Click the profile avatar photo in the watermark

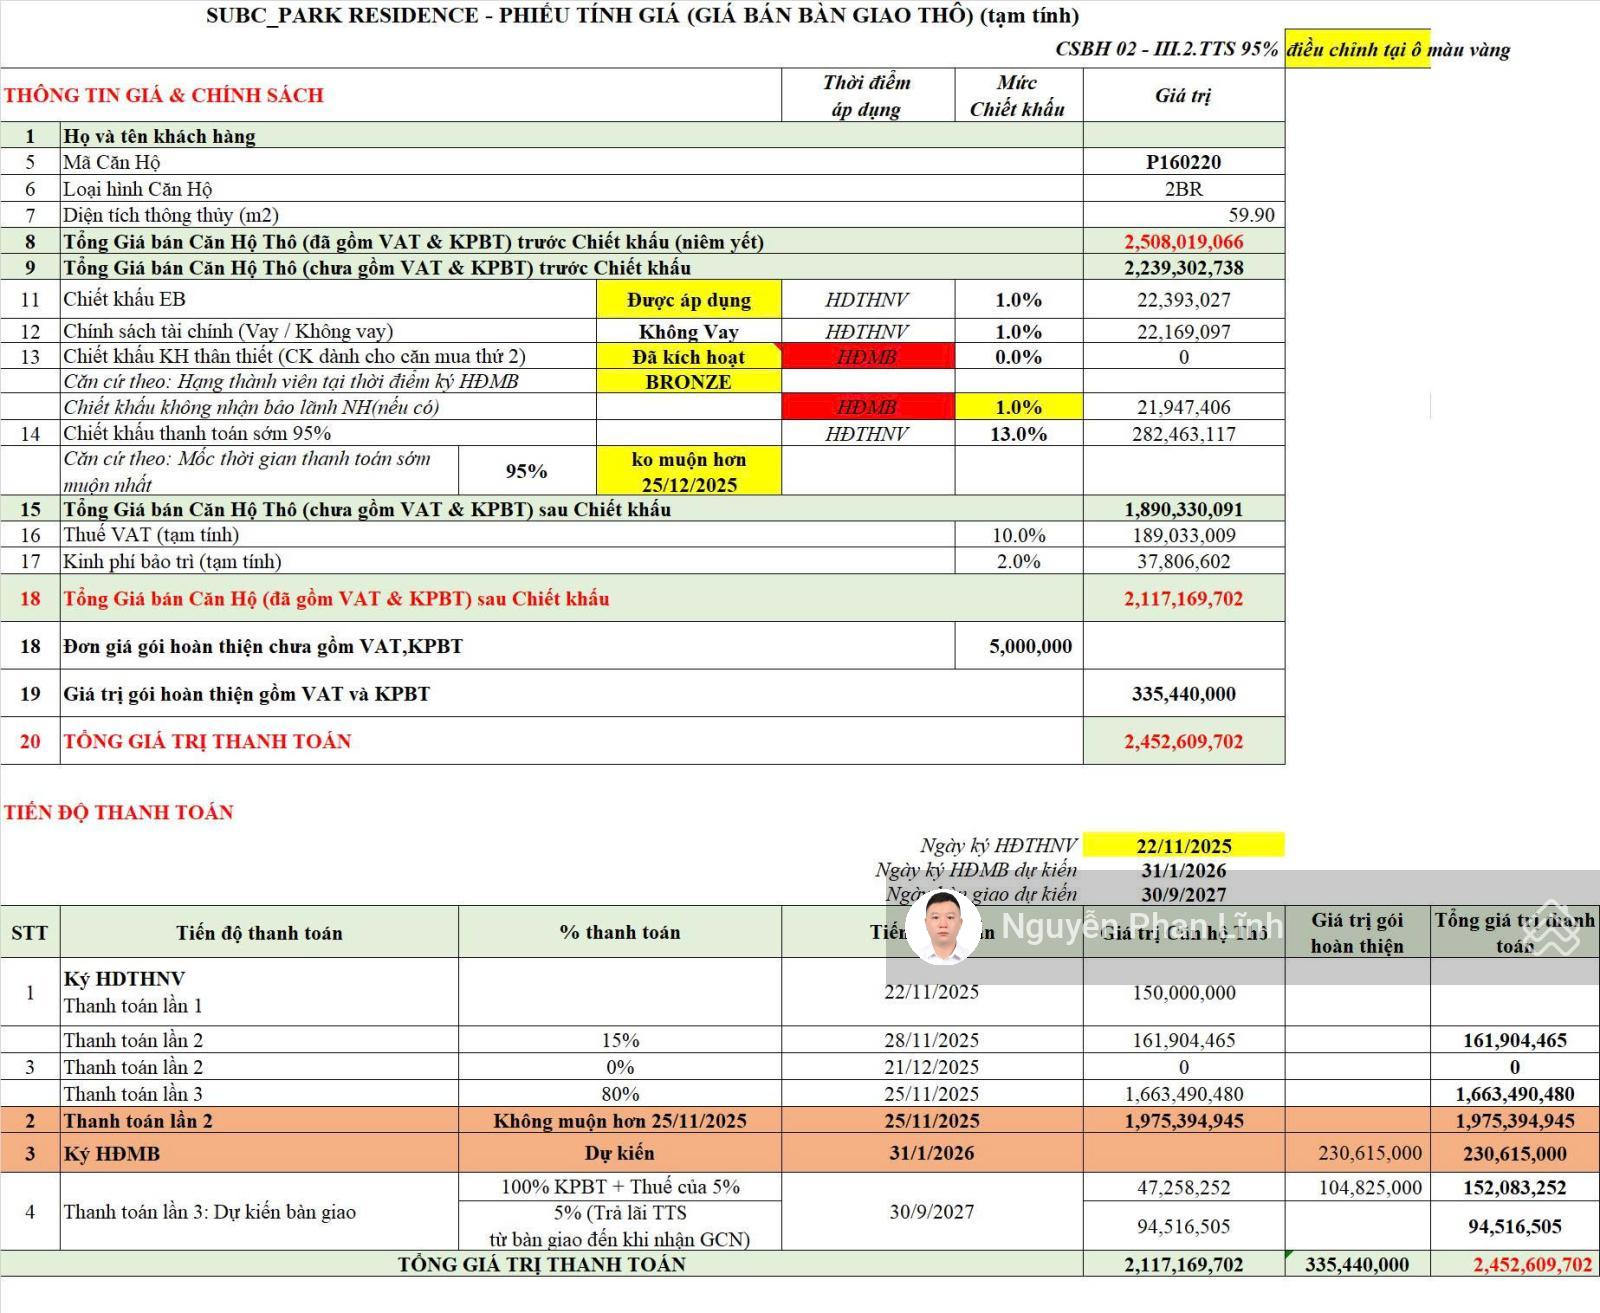942,927
